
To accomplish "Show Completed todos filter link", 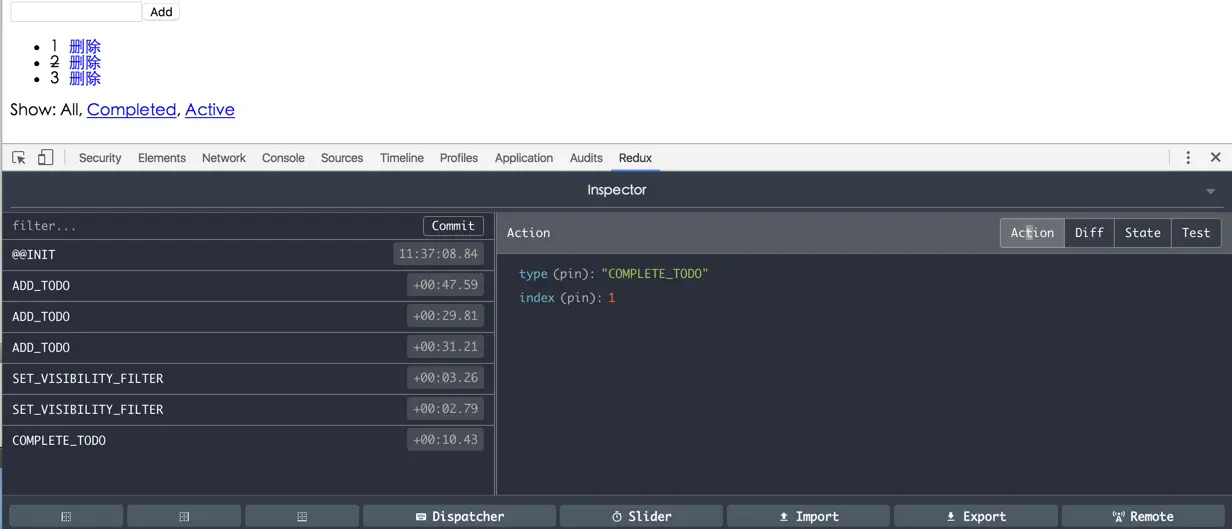I will pyautogui.click(x=131, y=110).
